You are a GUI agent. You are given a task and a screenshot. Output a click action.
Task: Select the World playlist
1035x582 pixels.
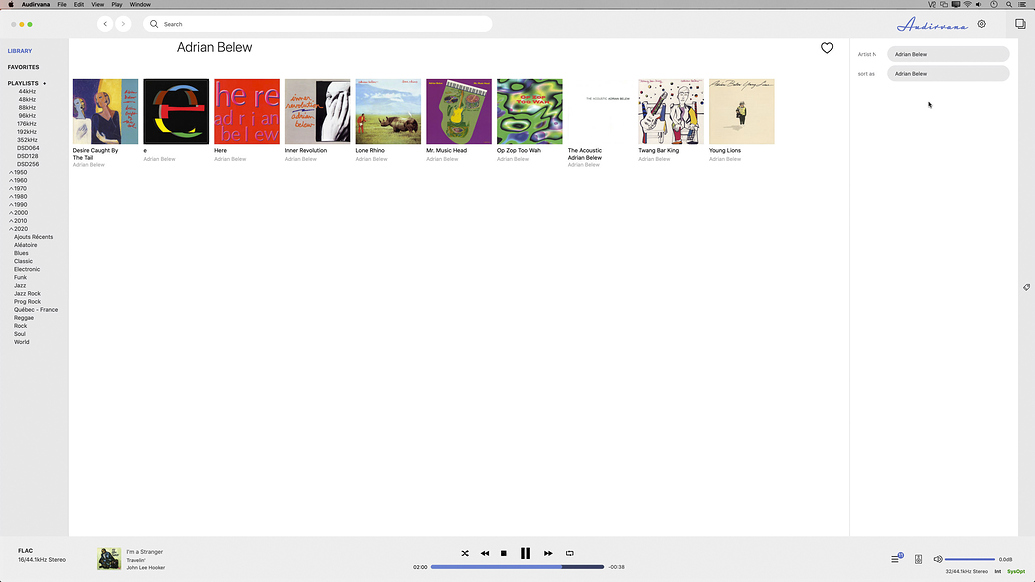coord(22,342)
